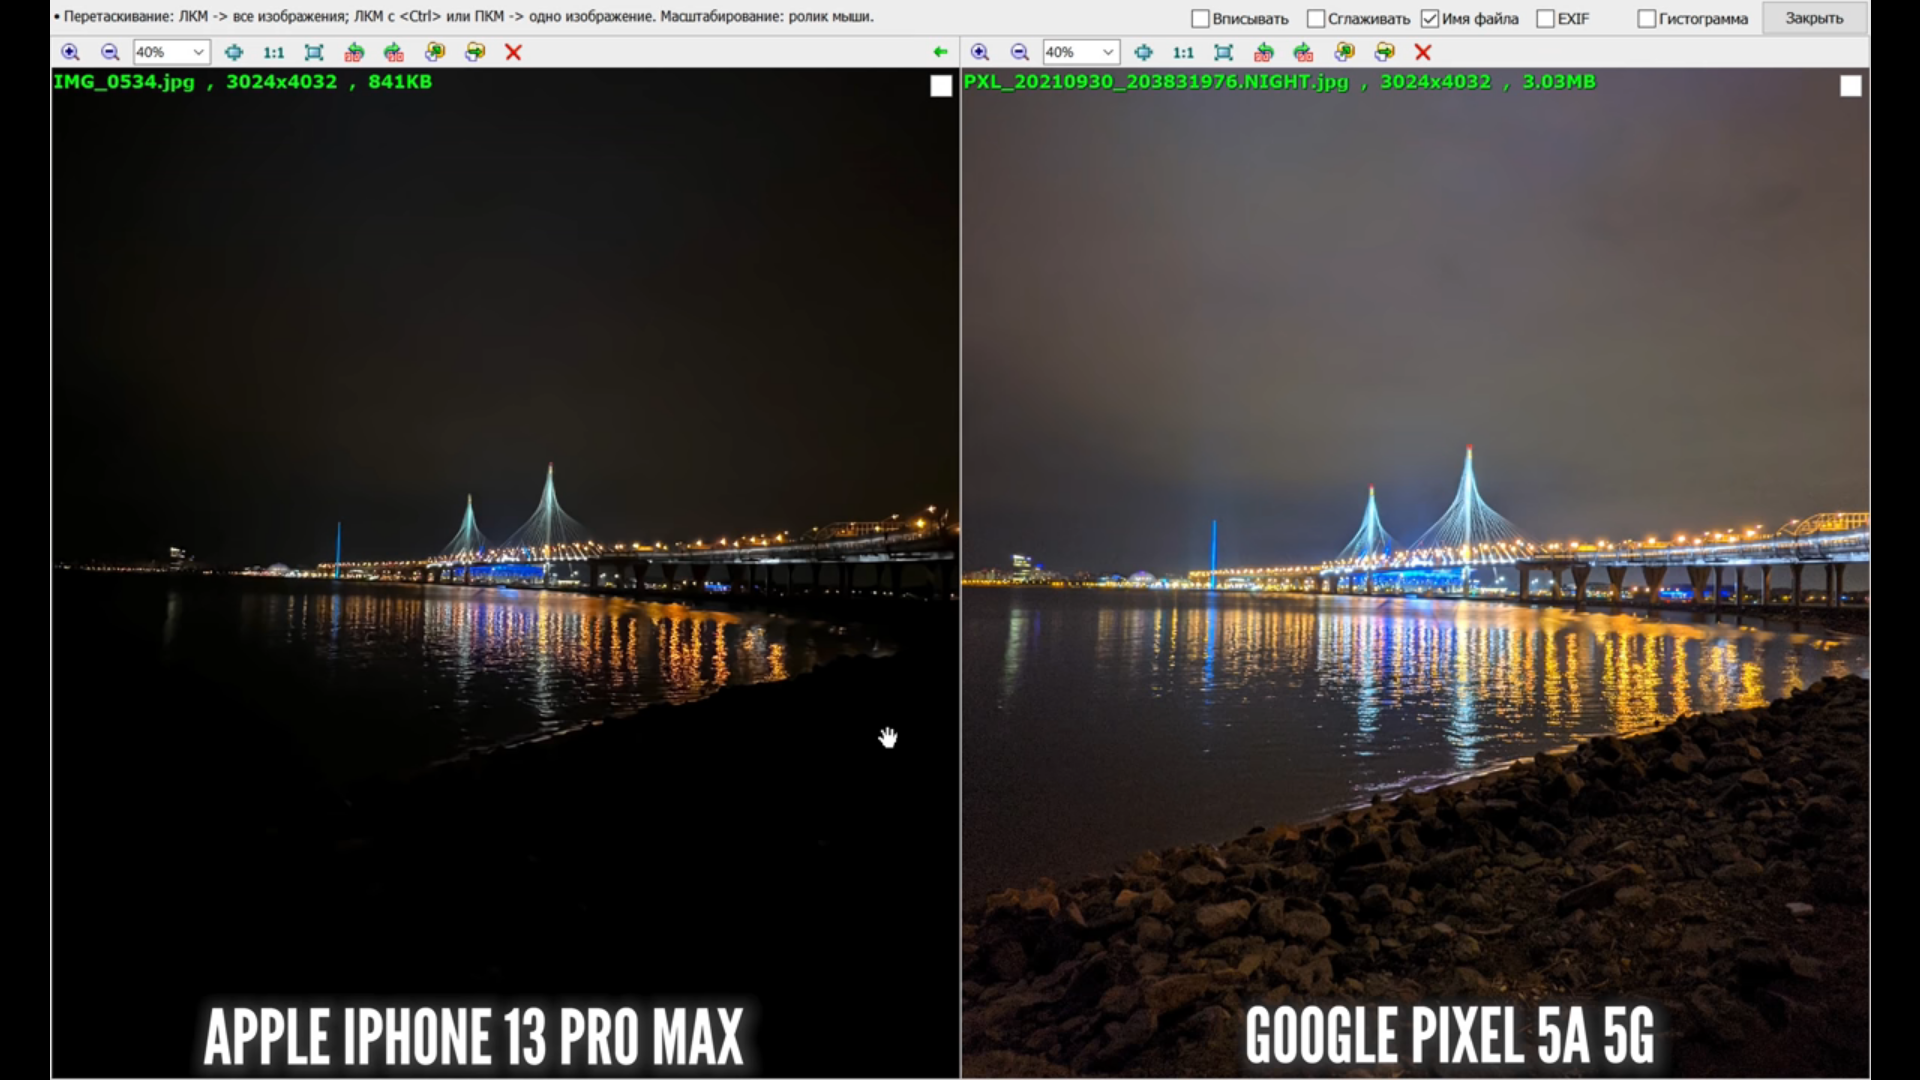Tick the white selection box on the left image

click(941, 86)
